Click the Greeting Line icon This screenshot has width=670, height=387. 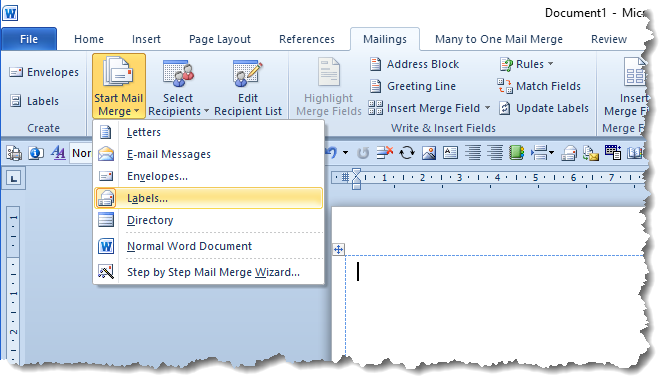pyautogui.click(x=375, y=86)
